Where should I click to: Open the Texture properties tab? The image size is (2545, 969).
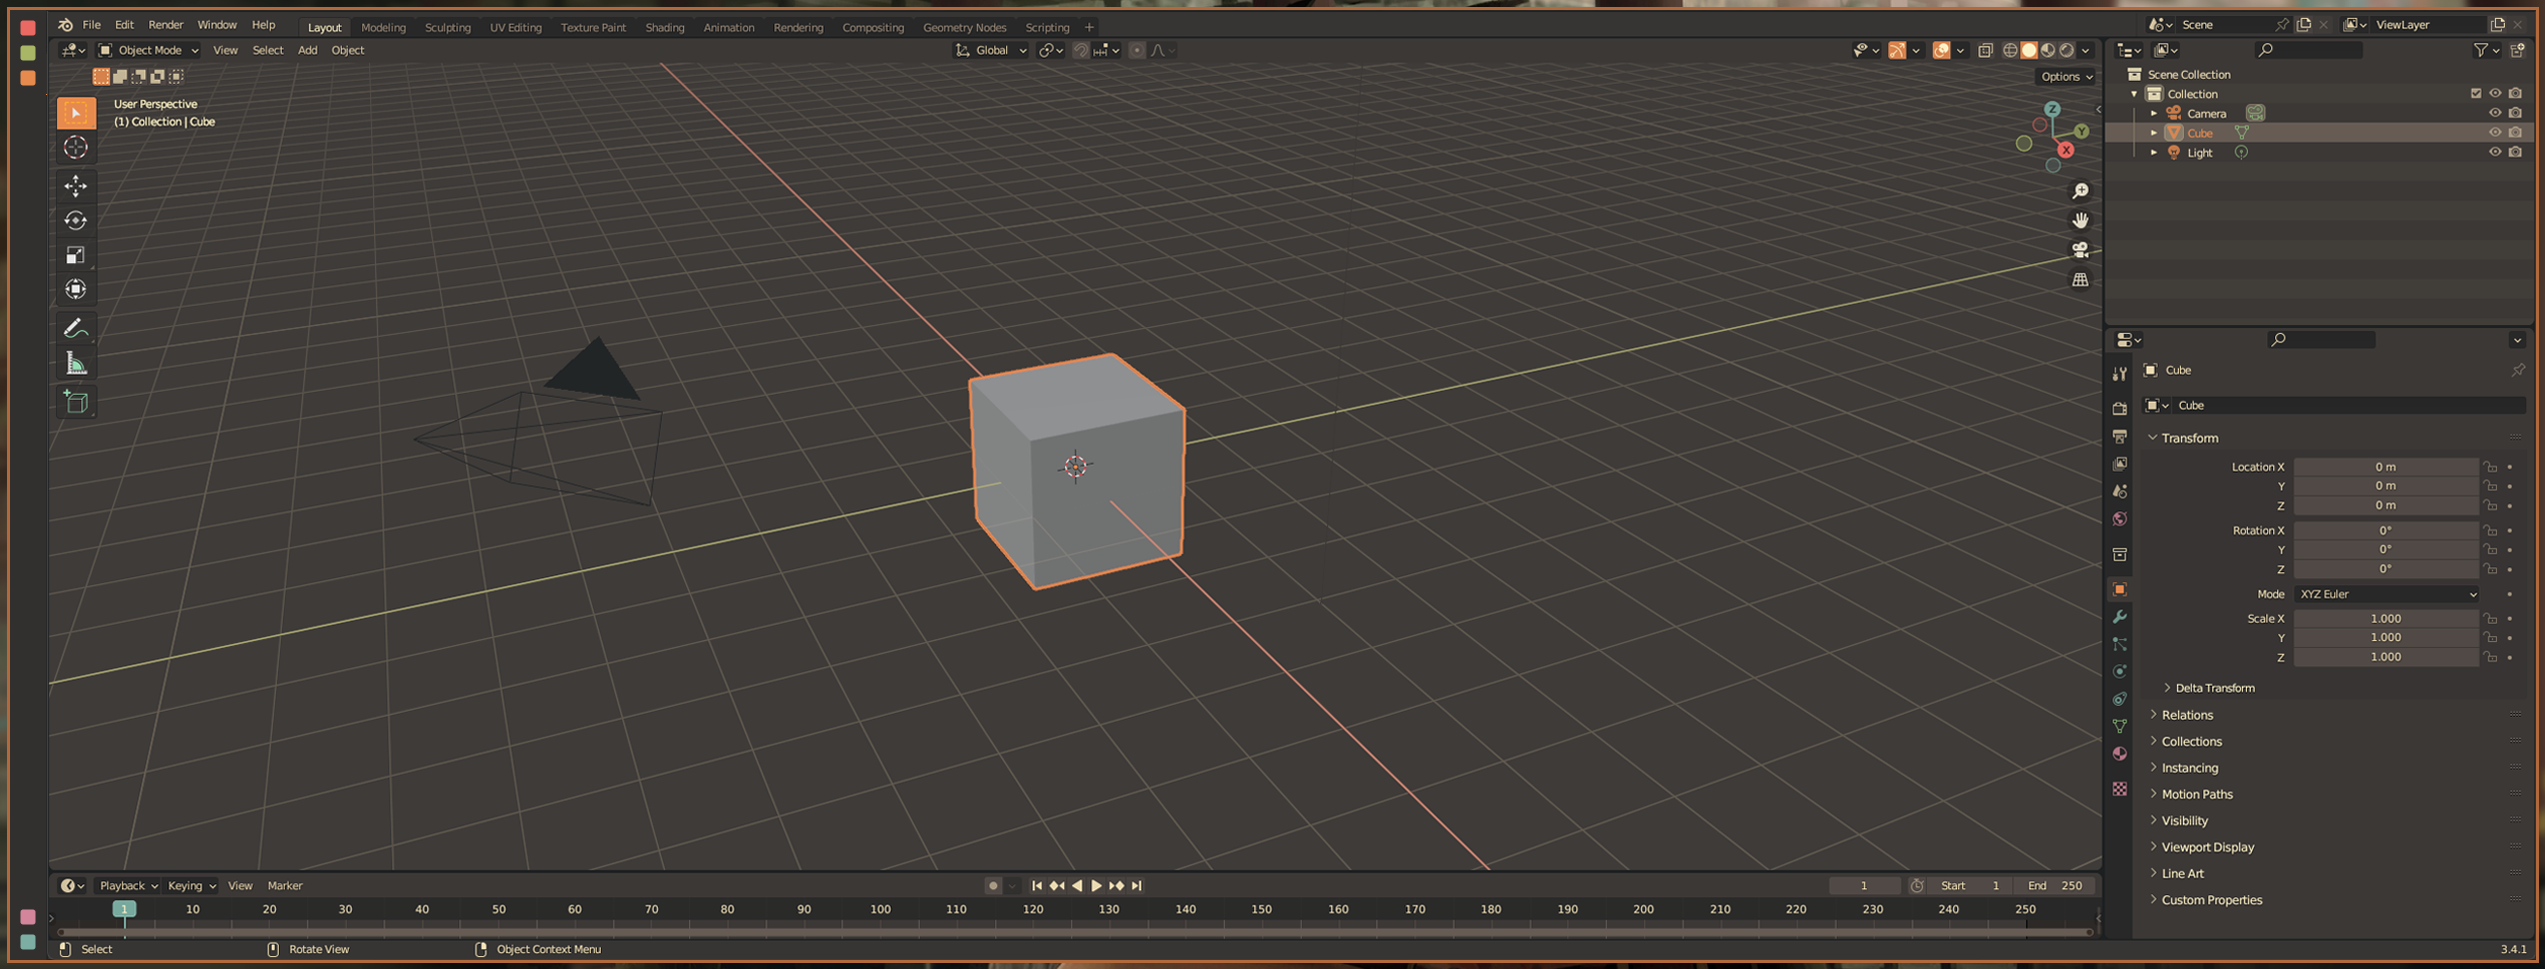tap(2119, 789)
